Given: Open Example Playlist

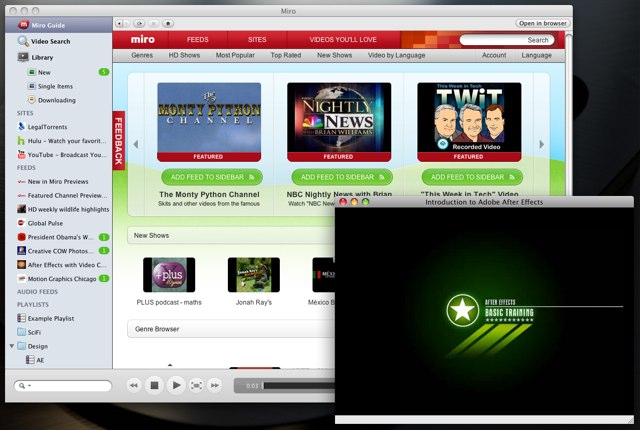Looking at the screenshot, I should click(x=58, y=318).
